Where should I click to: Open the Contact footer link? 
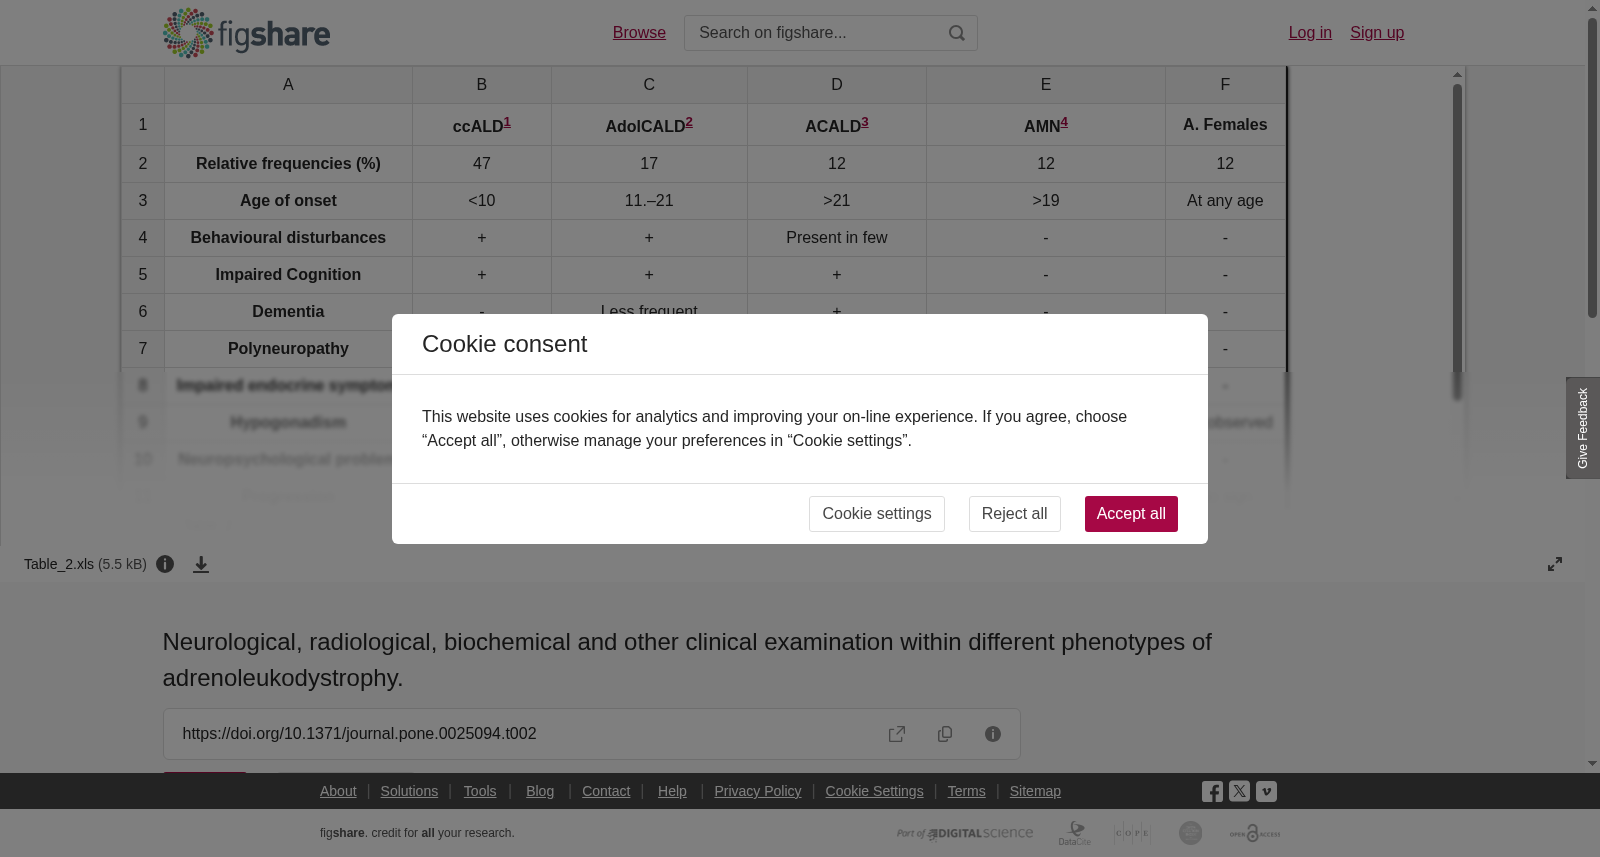(606, 791)
